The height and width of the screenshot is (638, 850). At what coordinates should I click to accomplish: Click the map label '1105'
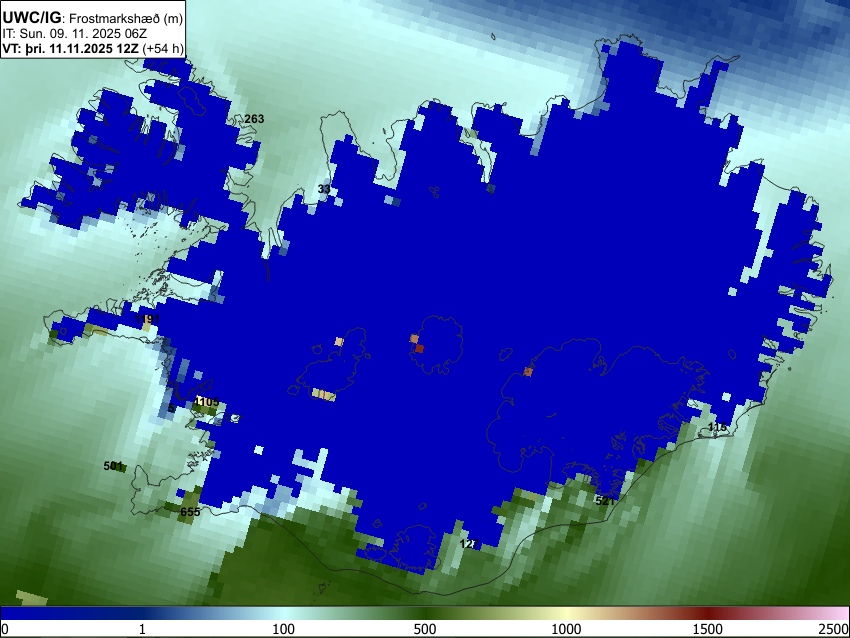tap(207, 402)
